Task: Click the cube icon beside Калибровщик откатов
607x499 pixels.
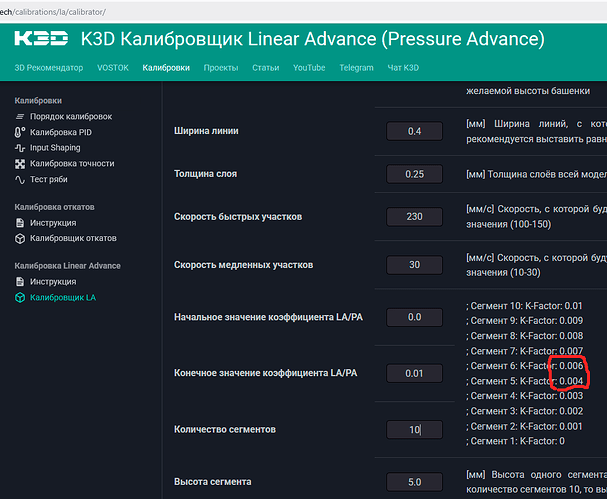Action: (x=20, y=238)
